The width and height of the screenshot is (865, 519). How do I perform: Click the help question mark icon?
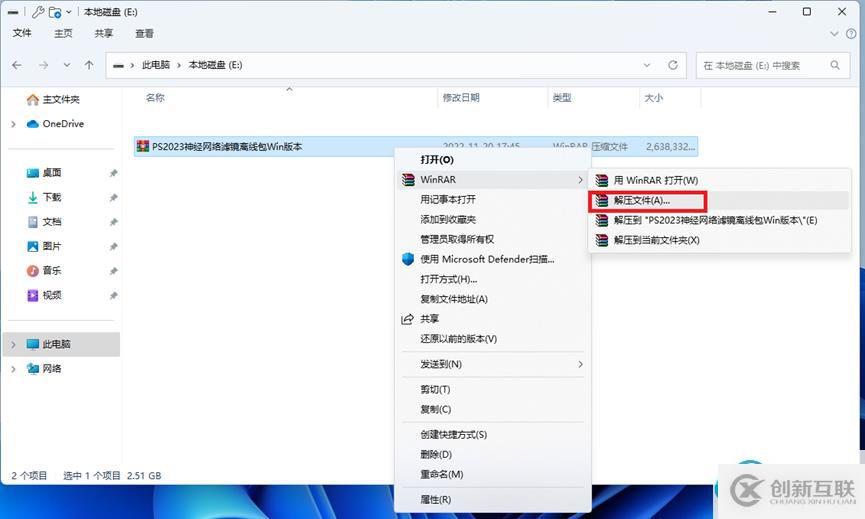point(851,34)
